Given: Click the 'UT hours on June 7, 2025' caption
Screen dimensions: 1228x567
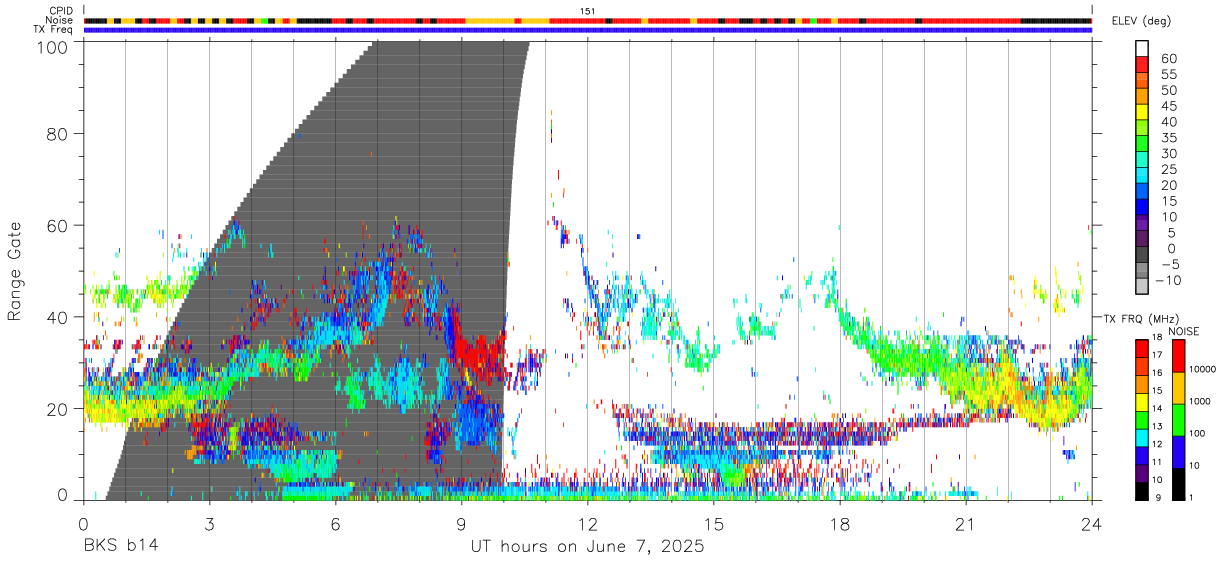Looking at the screenshot, I should coord(587,547).
